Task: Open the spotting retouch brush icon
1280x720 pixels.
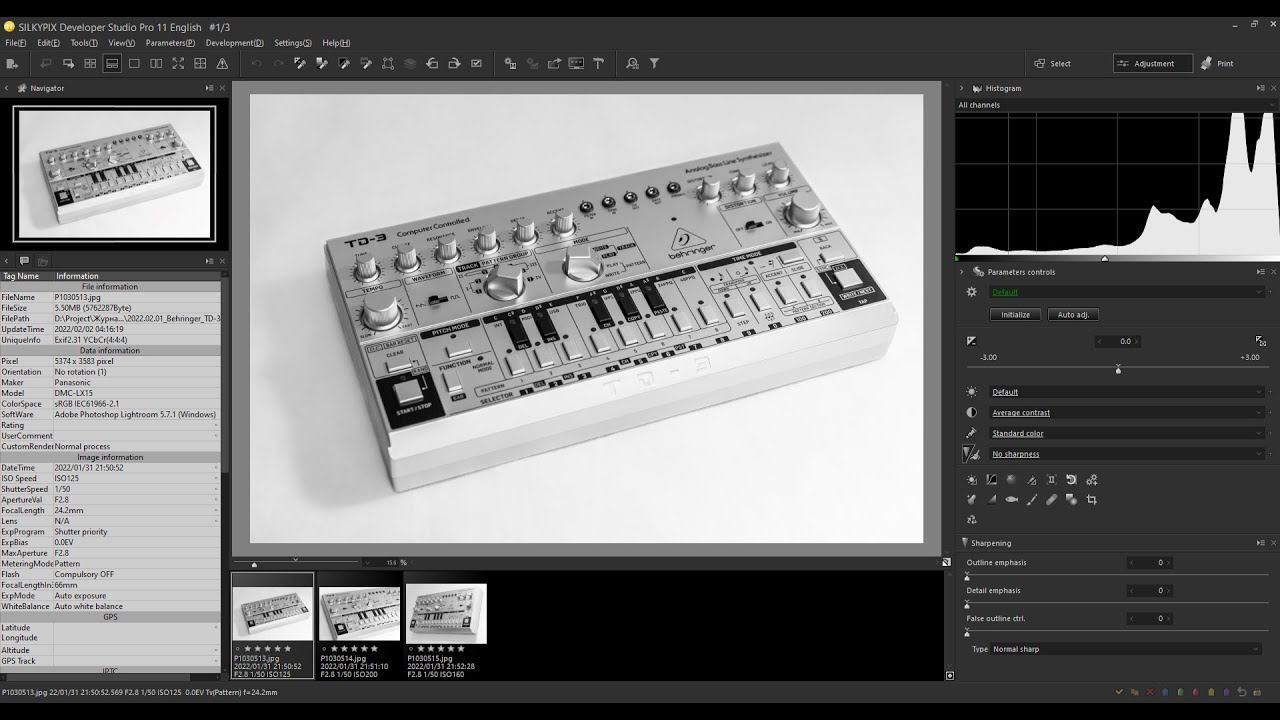Action: pyautogui.click(x=1051, y=500)
